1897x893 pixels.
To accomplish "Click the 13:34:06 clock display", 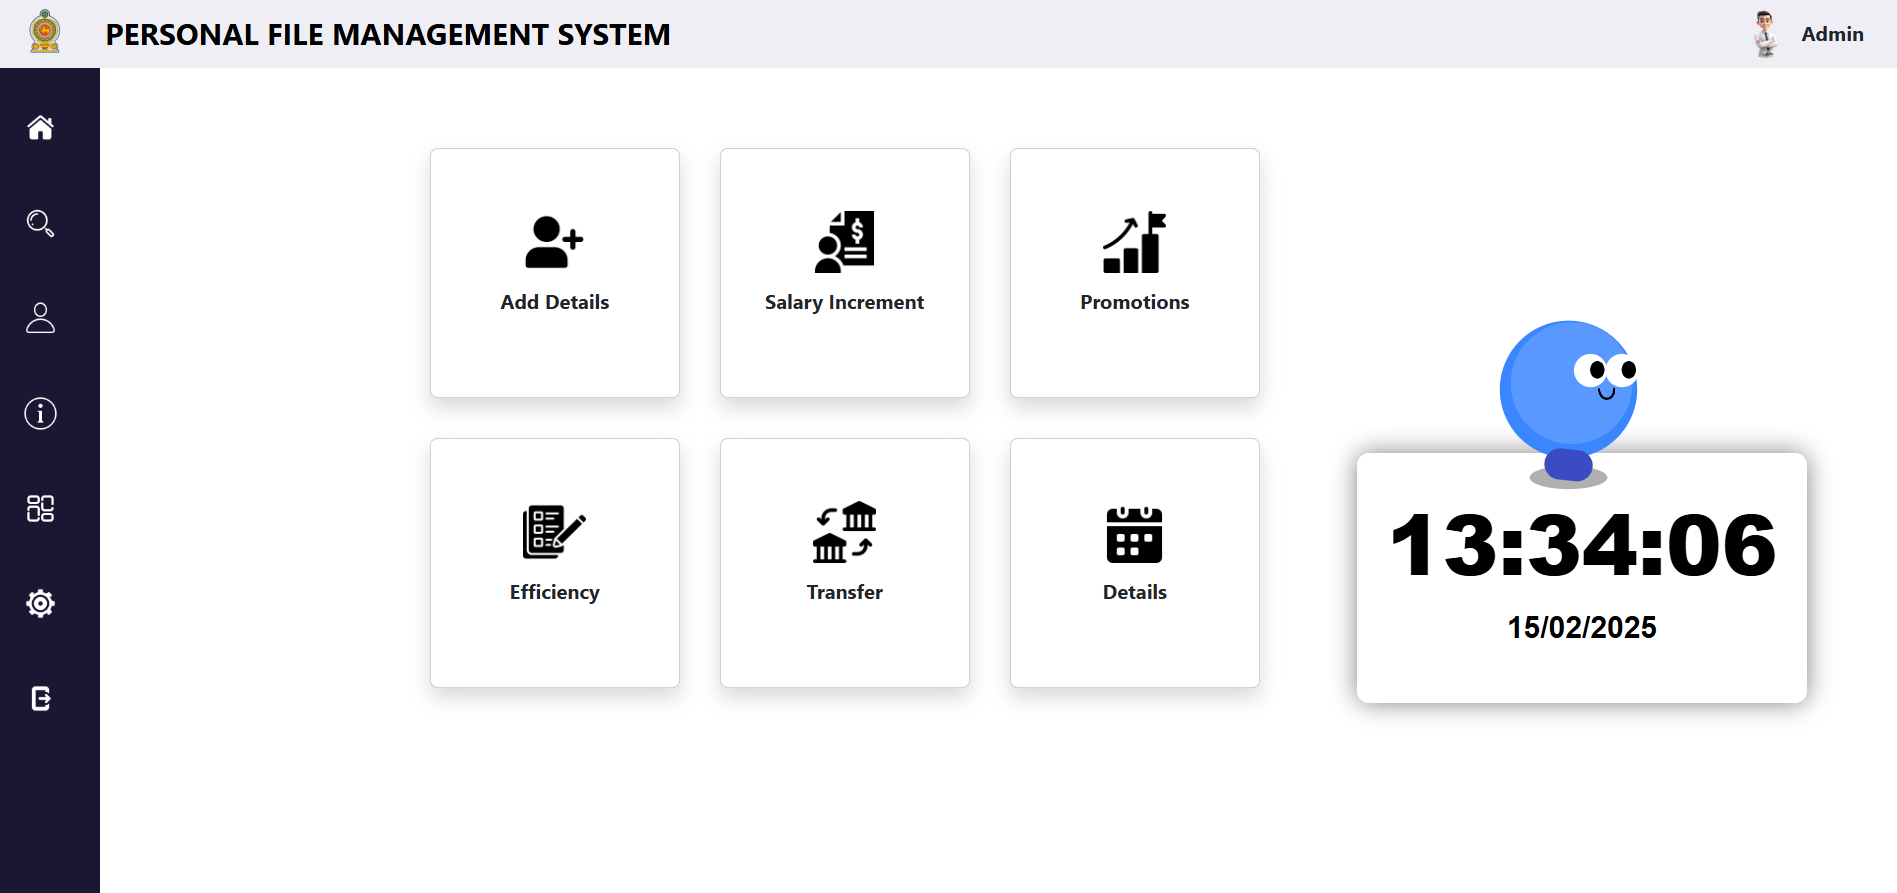I will 1582,545.
